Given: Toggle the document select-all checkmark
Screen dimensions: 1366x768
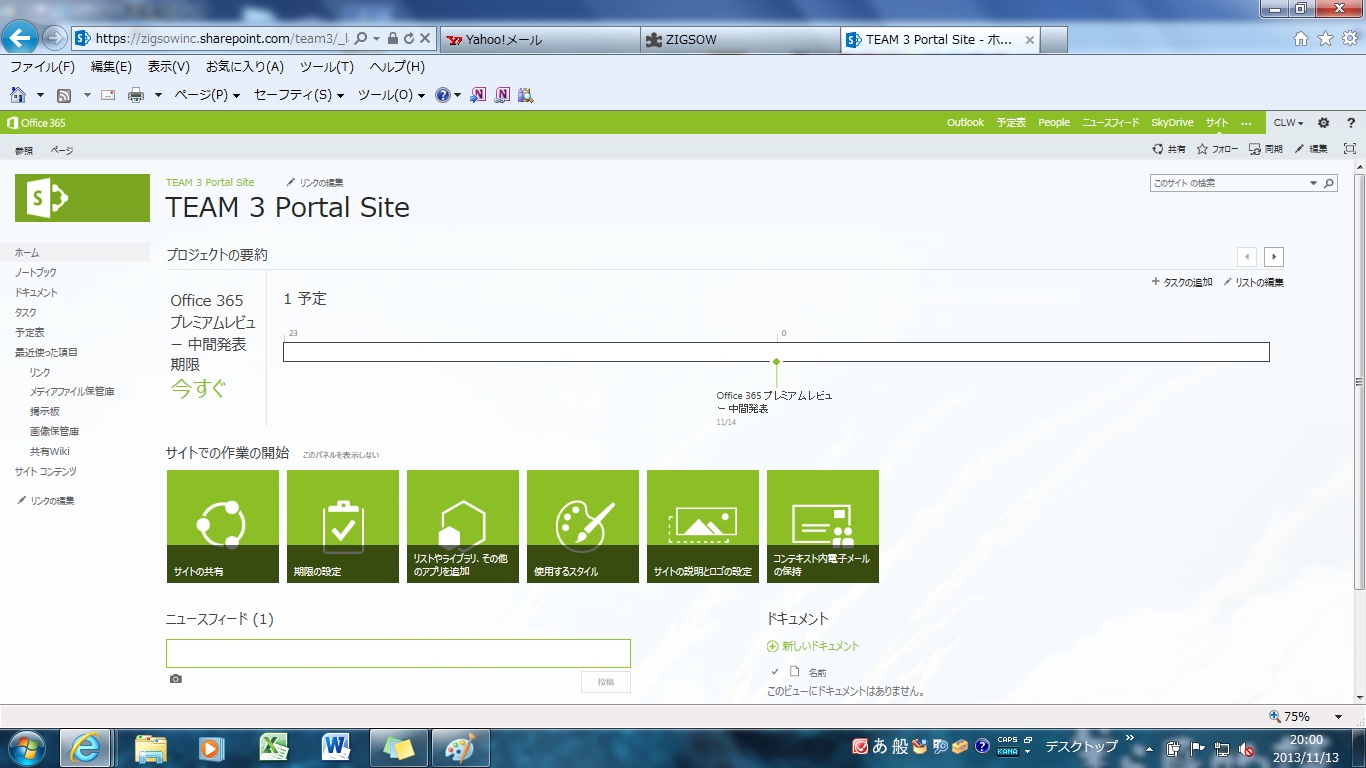Looking at the screenshot, I should (774, 672).
